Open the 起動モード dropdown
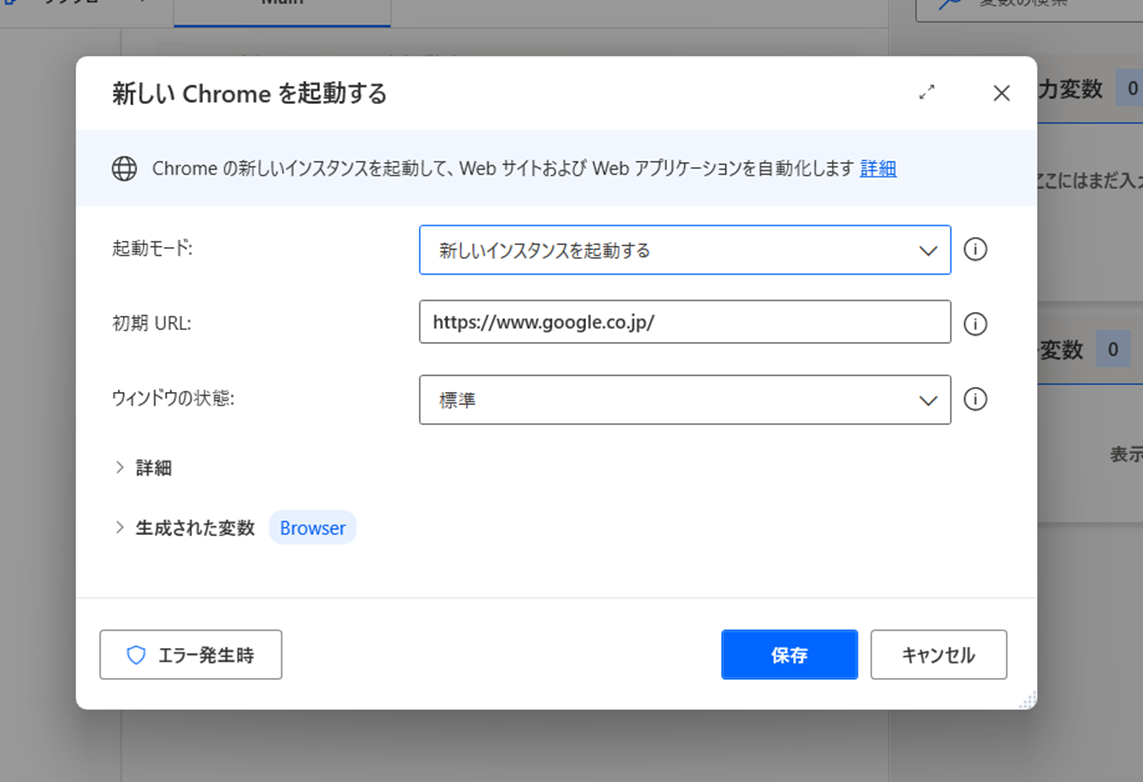1143x782 pixels. coord(684,250)
